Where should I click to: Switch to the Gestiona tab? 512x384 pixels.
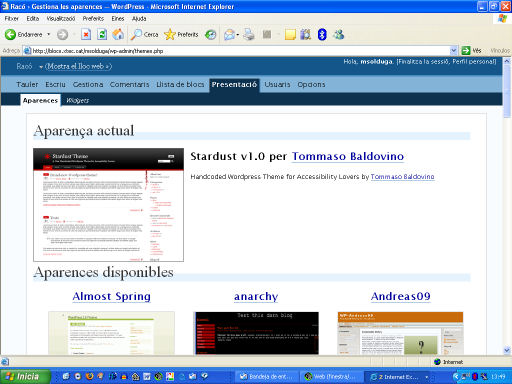88,85
